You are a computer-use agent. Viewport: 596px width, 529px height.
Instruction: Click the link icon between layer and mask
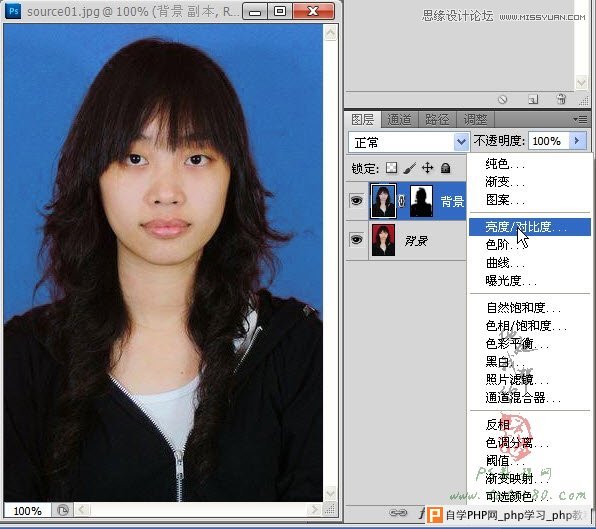[x=402, y=201]
